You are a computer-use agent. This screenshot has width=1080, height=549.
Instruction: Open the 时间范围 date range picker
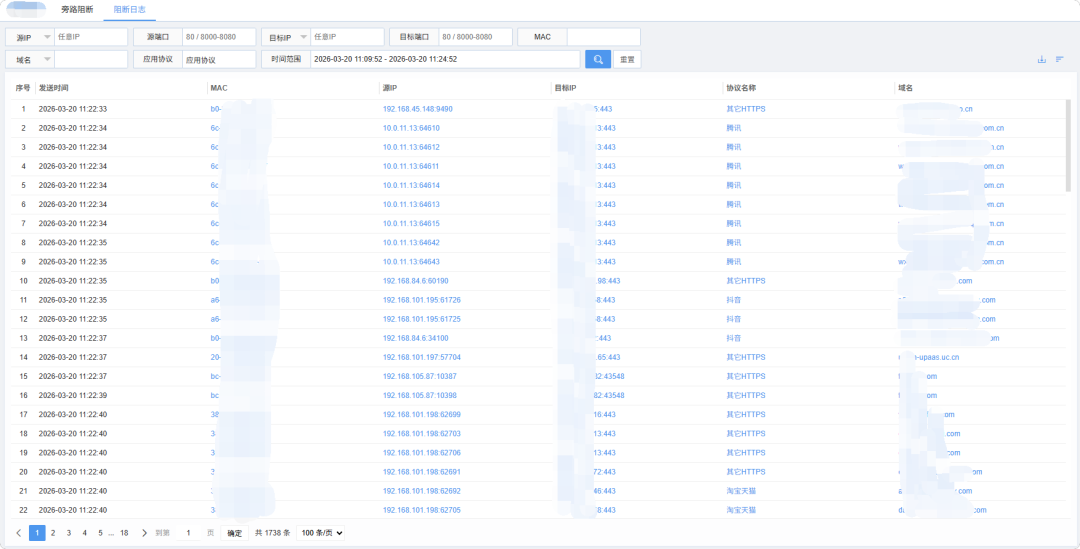tap(445, 59)
